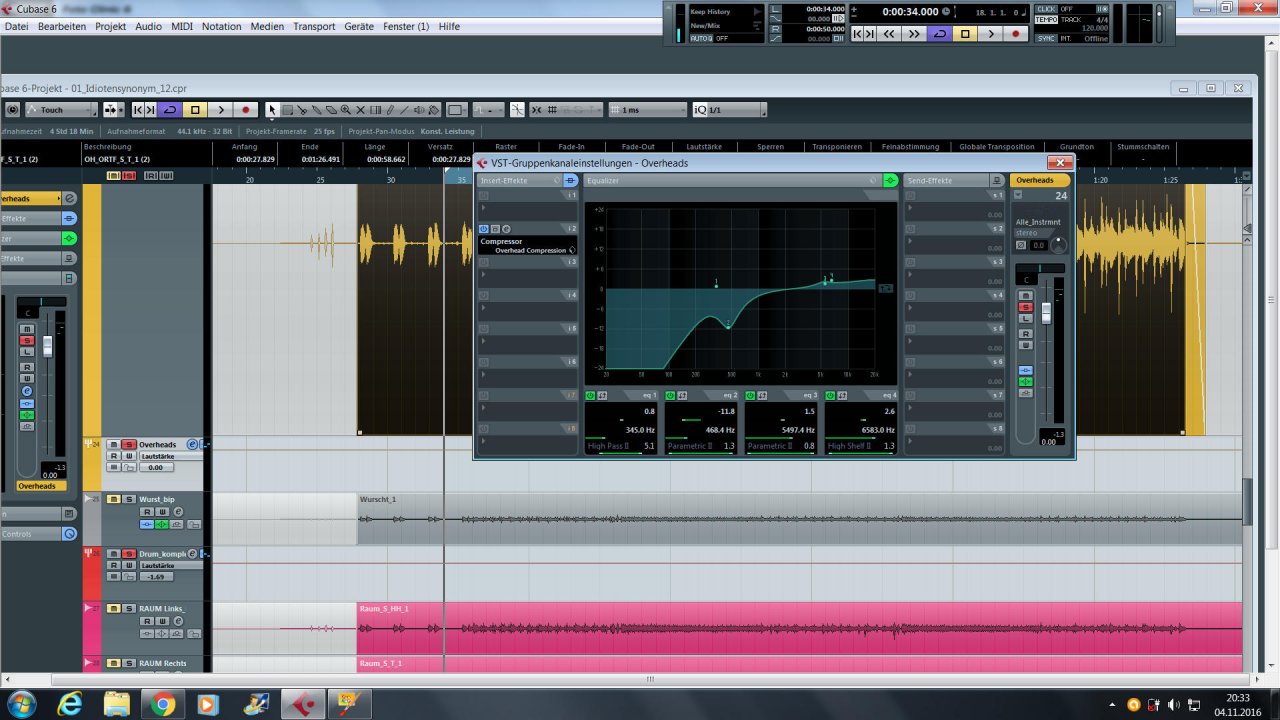Click the input gain knob
The width and height of the screenshot is (1280, 720).
pos(1059,245)
